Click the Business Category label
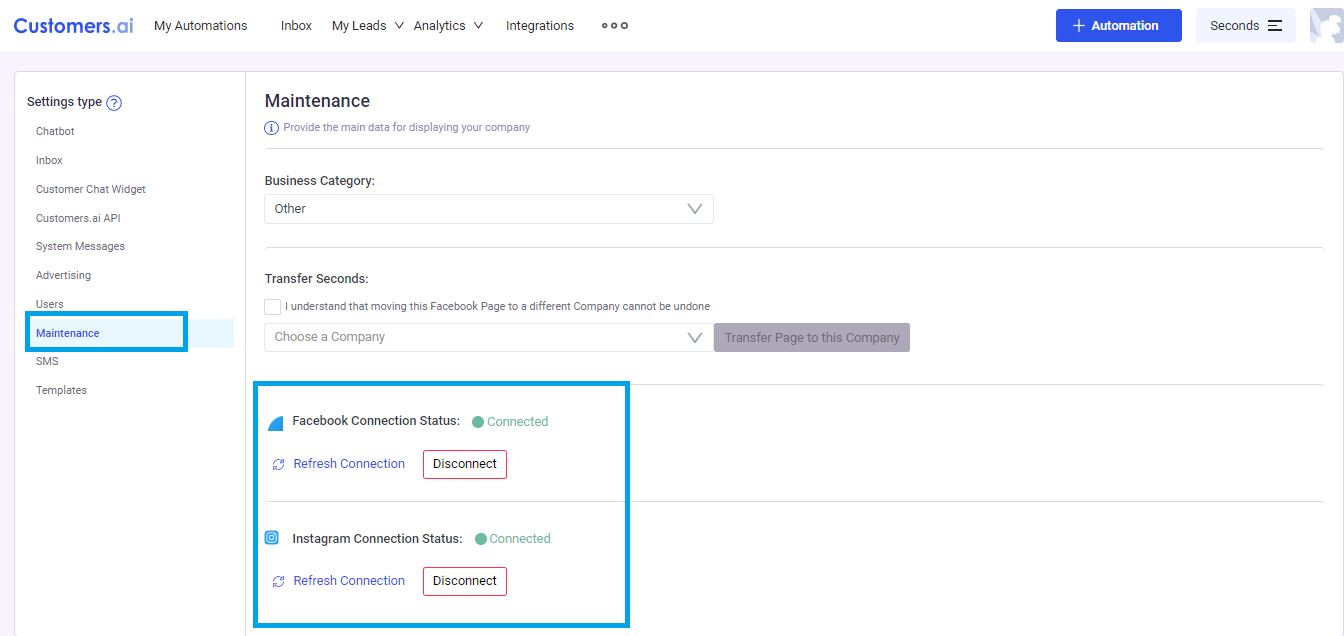Image resolution: width=1344 pixels, height=636 pixels. tap(320, 181)
